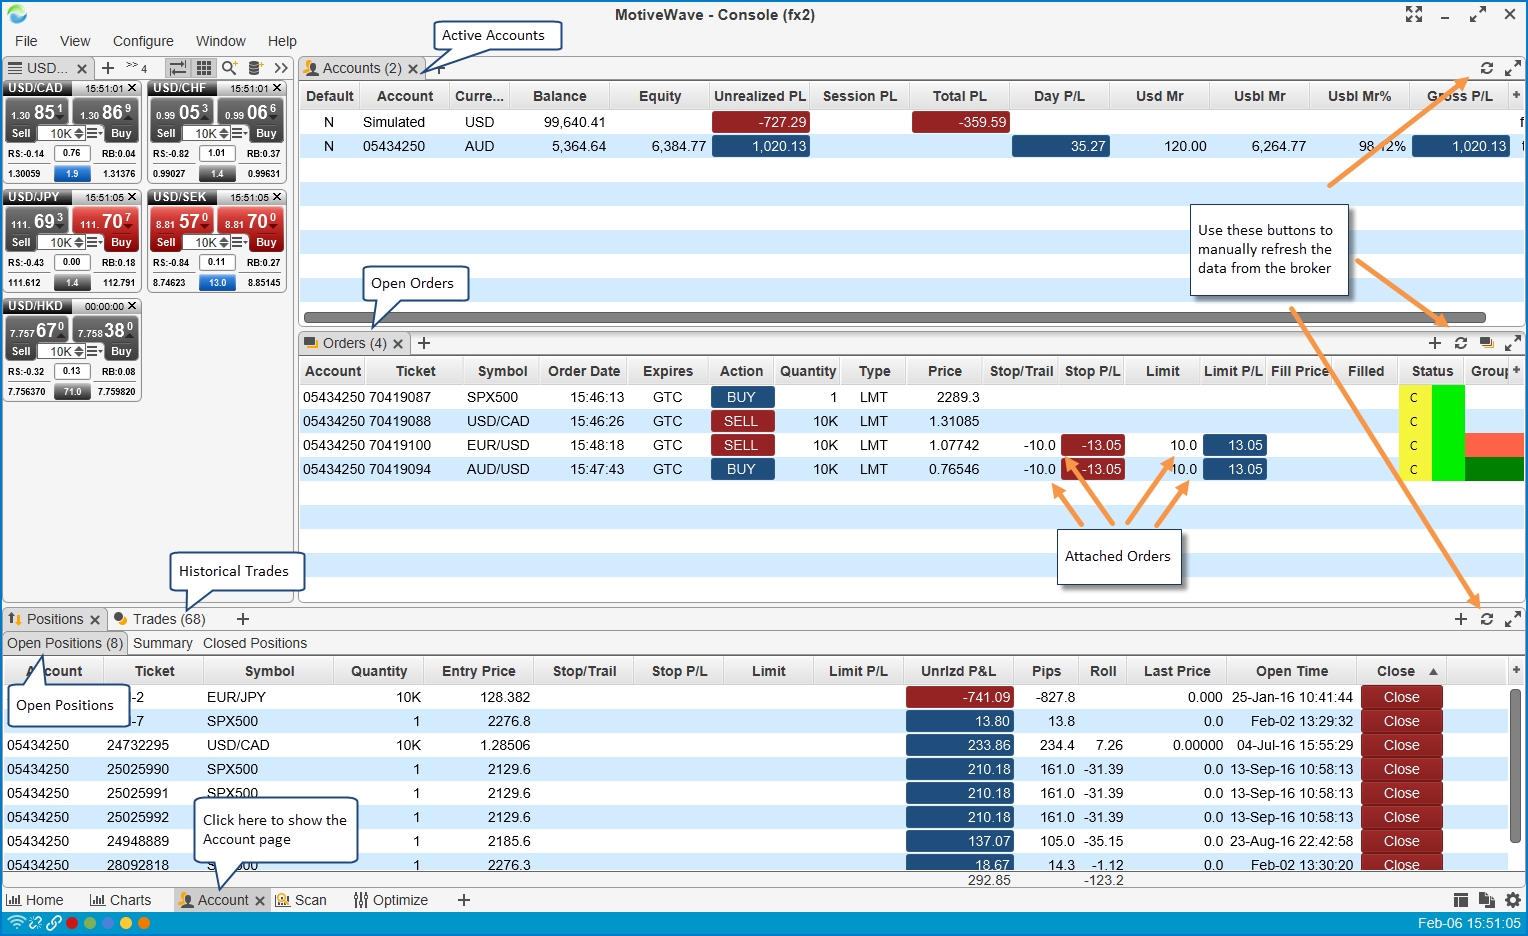The width and height of the screenshot is (1528, 936).
Task: Select the Summary sub-tab
Action: pyautogui.click(x=162, y=643)
